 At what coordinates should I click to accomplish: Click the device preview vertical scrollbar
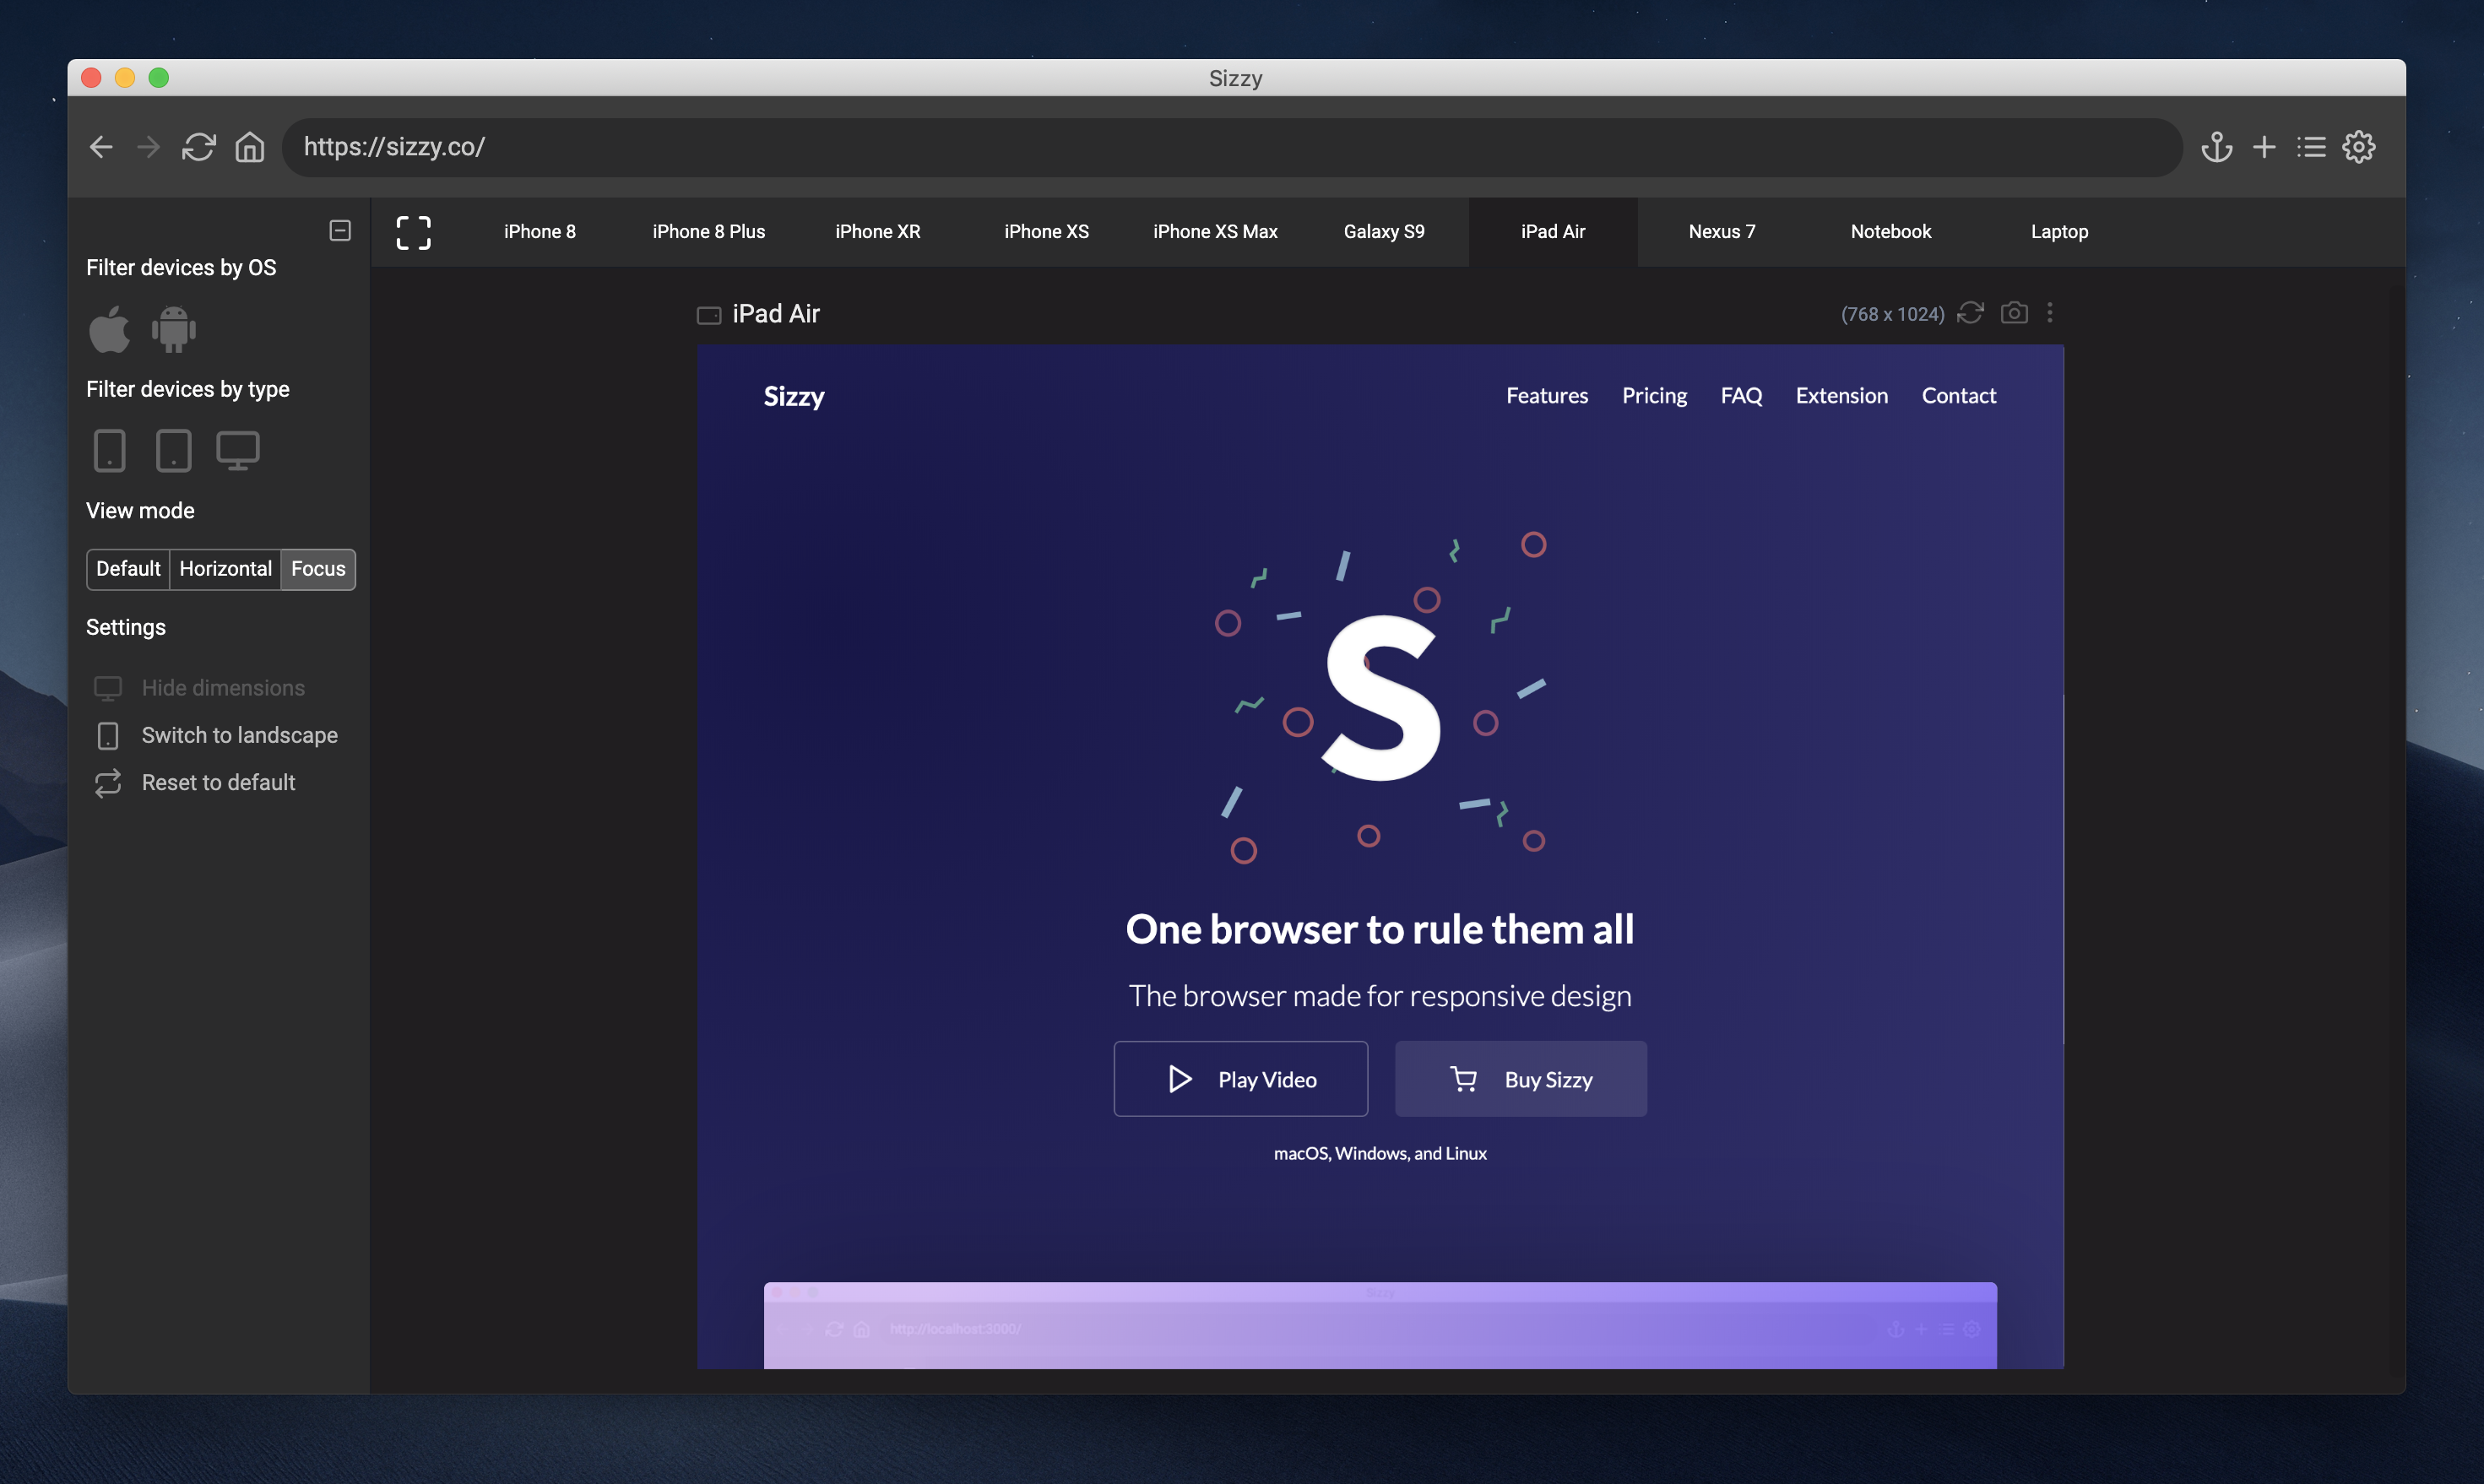[2063, 868]
